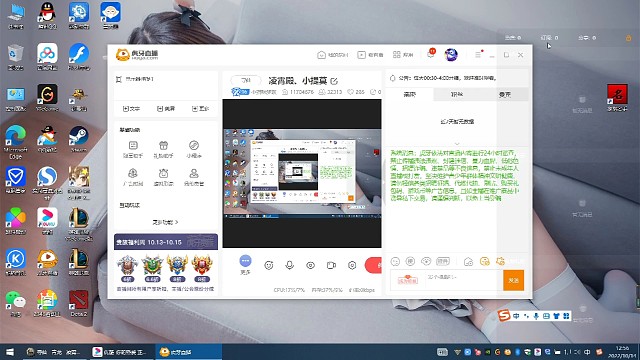Expand the more functions link with arrow
Screen dimensions: 640x360
(165, 222)
